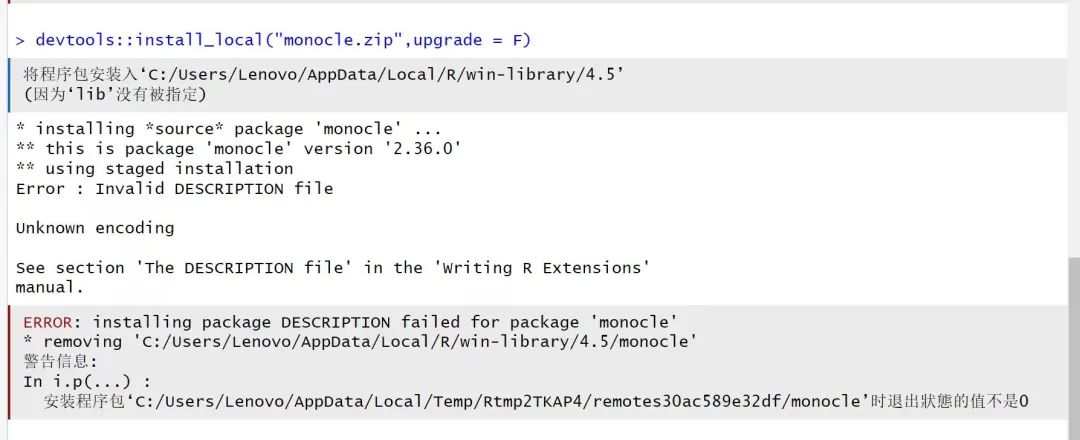This screenshot has width=1080, height=440.
Task: Click the installing *source* package line
Action: tap(228, 129)
